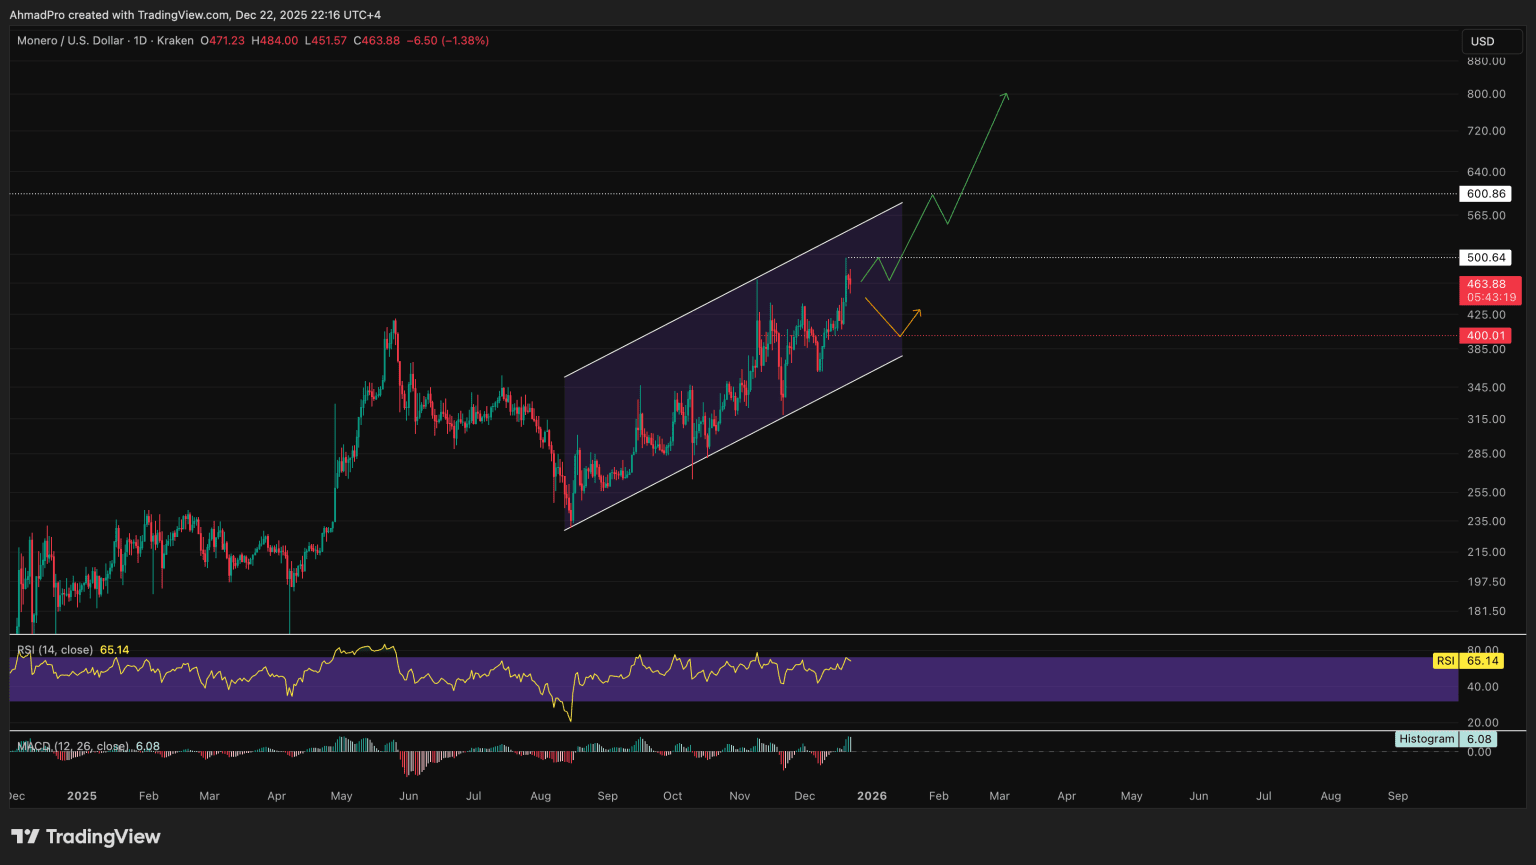
Task: Click the red 400.01 price level tag
Action: click(x=1485, y=336)
